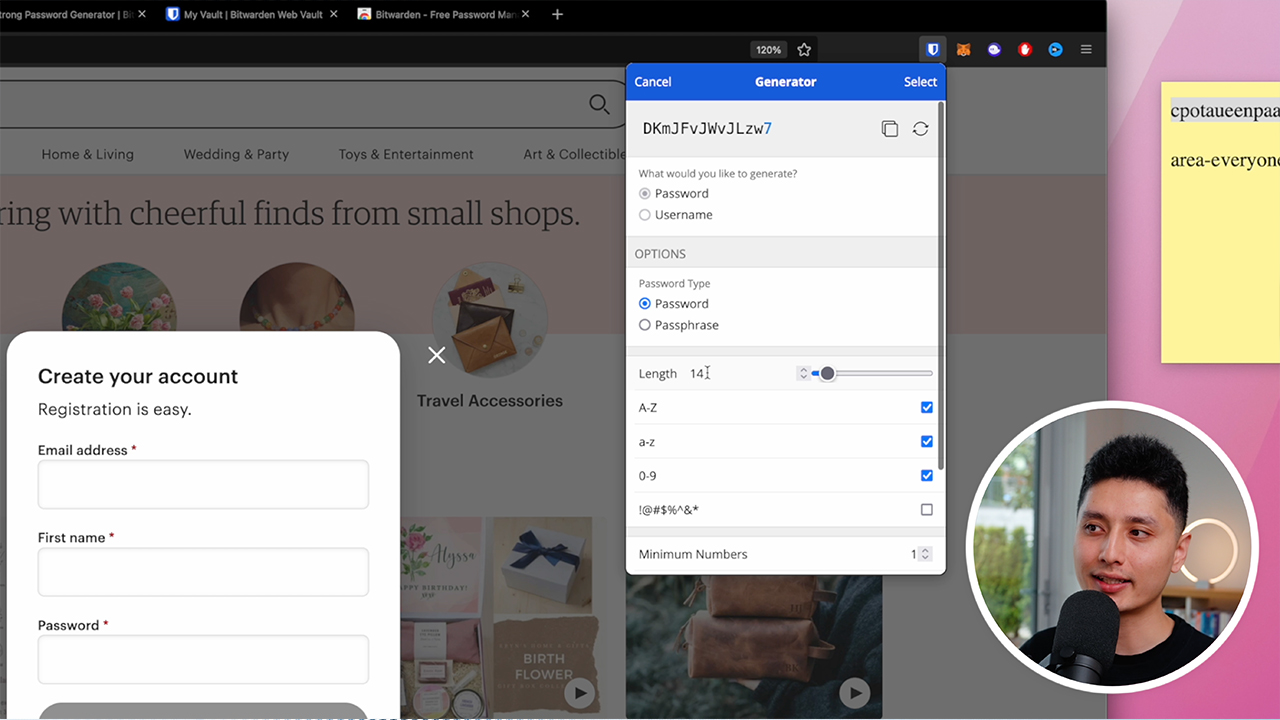Click the Minimum Numbers stepper arrows
The image size is (1280, 720).
pos(925,554)
